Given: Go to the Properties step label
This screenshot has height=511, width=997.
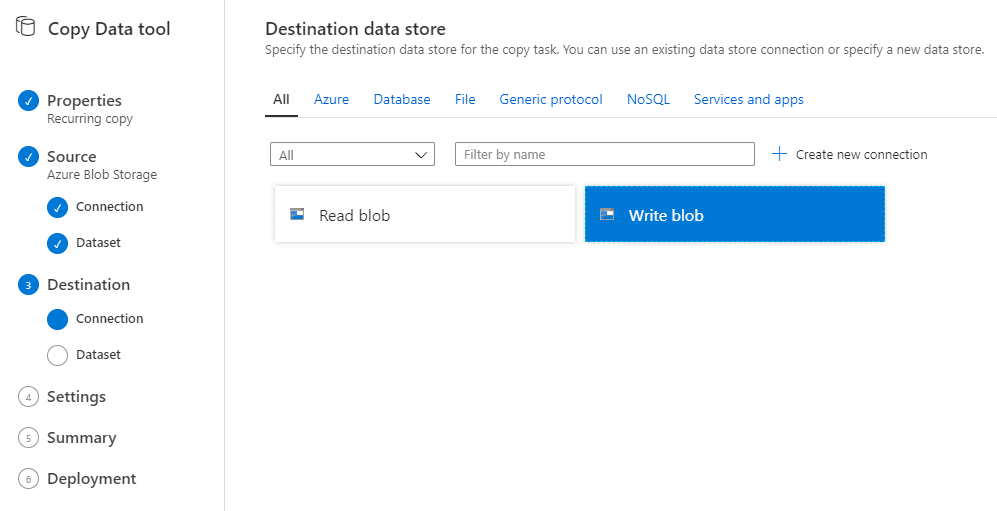Looking at the screenshot, I should (x=84, y=100).
